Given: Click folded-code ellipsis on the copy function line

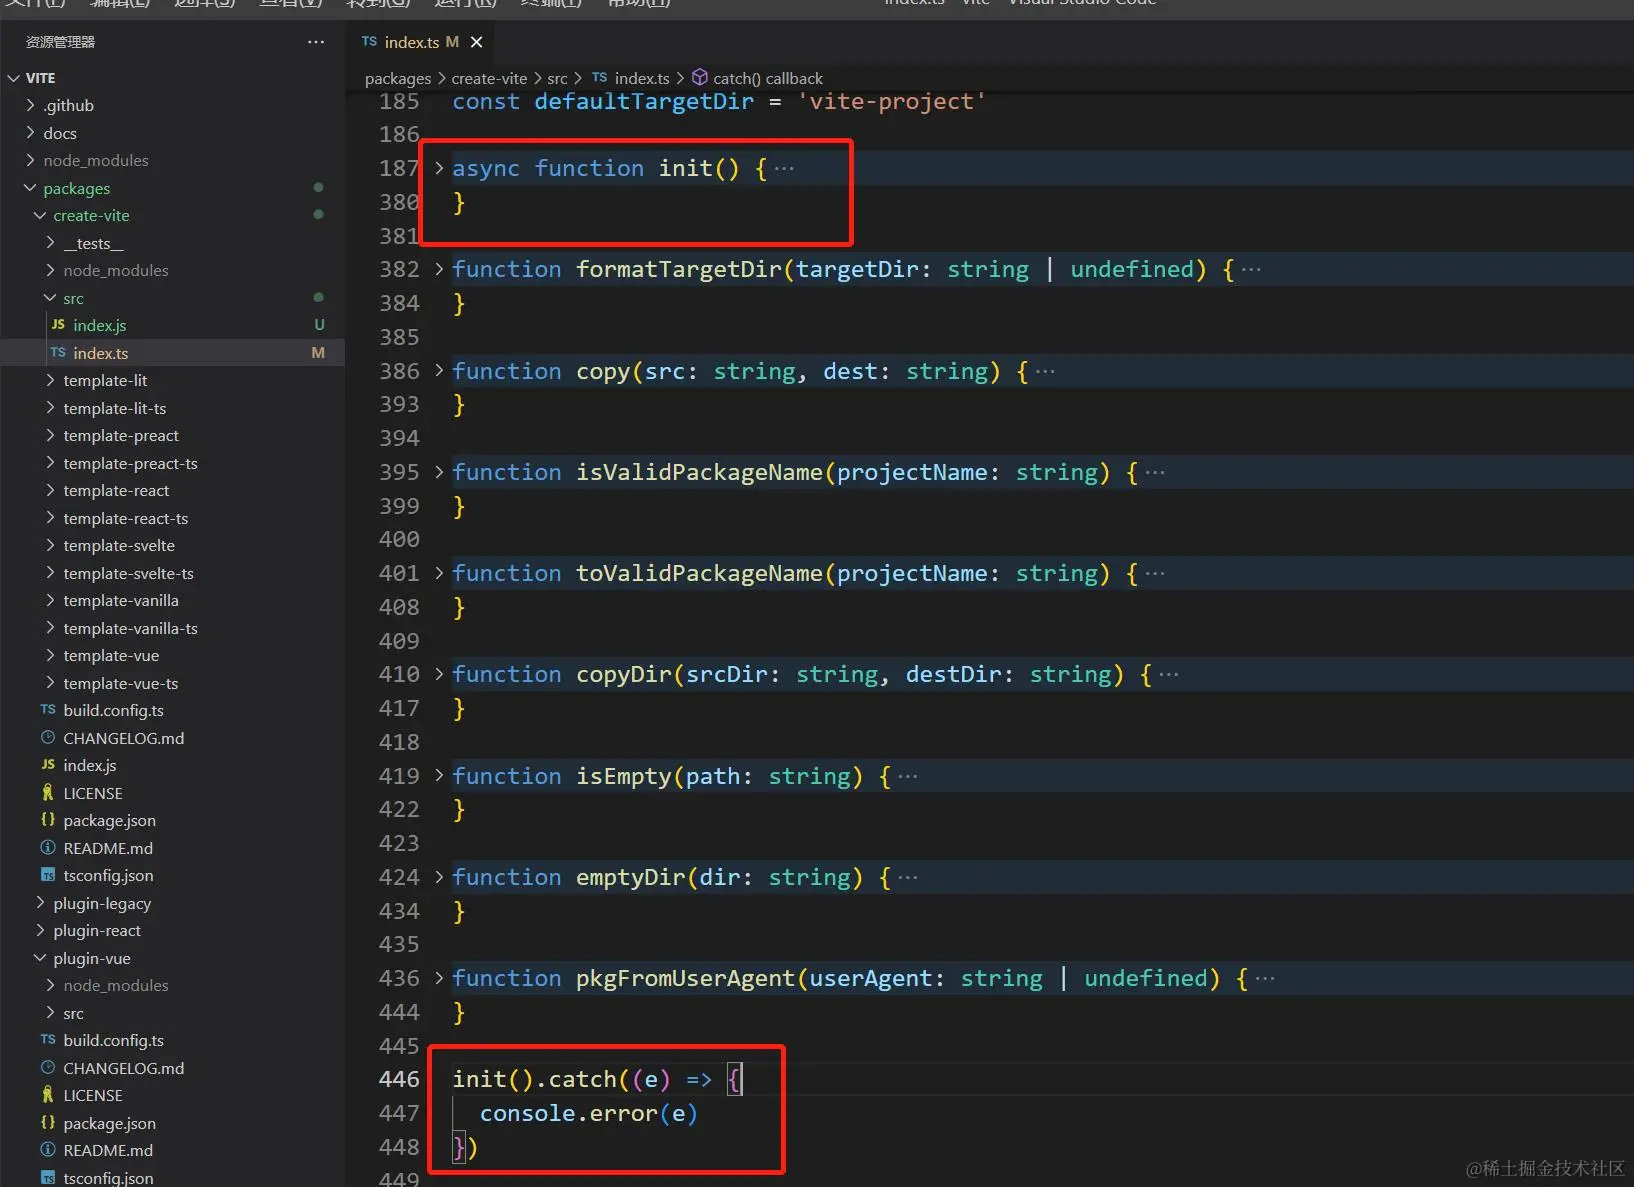Looking at the screenshot, I should point(1045,371).
